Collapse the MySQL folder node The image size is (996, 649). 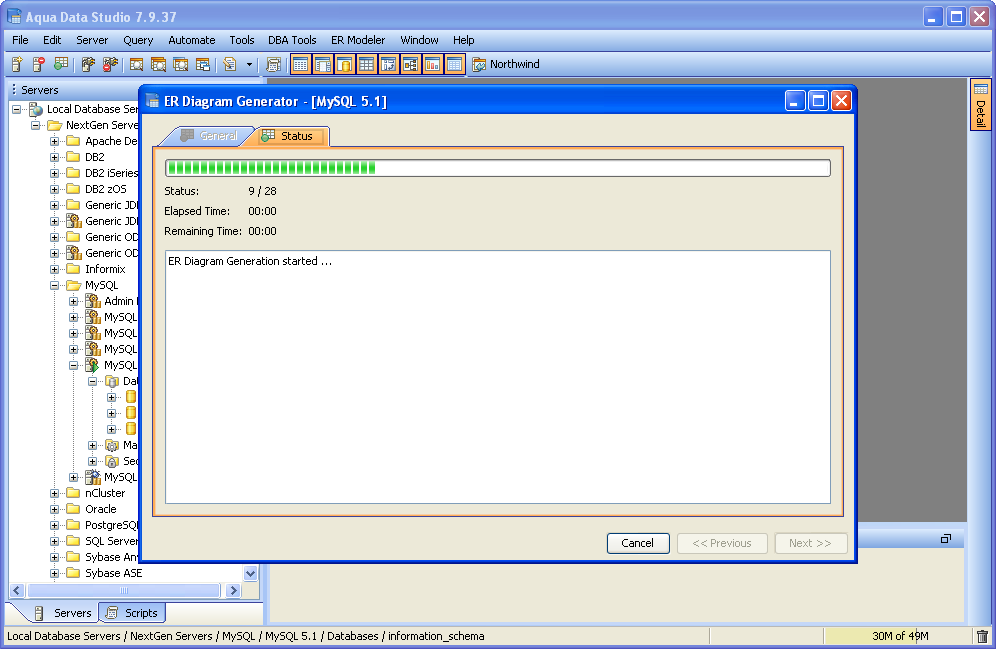click(55, 285)
